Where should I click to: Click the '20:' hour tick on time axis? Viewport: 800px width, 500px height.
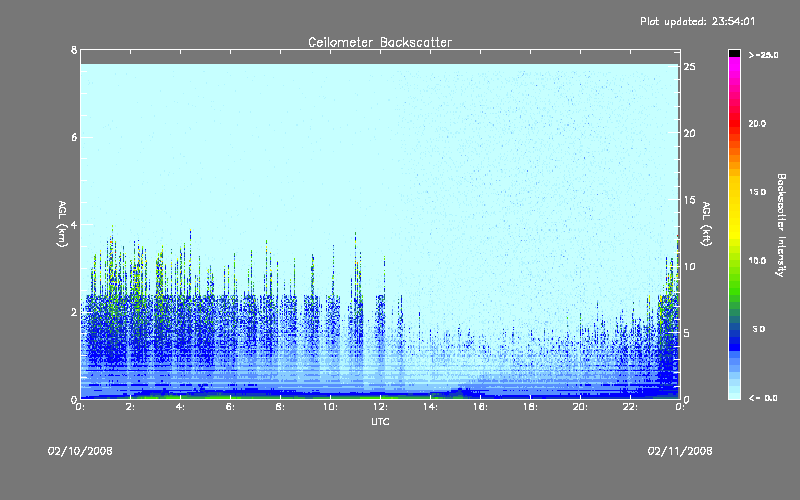[580, 407]
